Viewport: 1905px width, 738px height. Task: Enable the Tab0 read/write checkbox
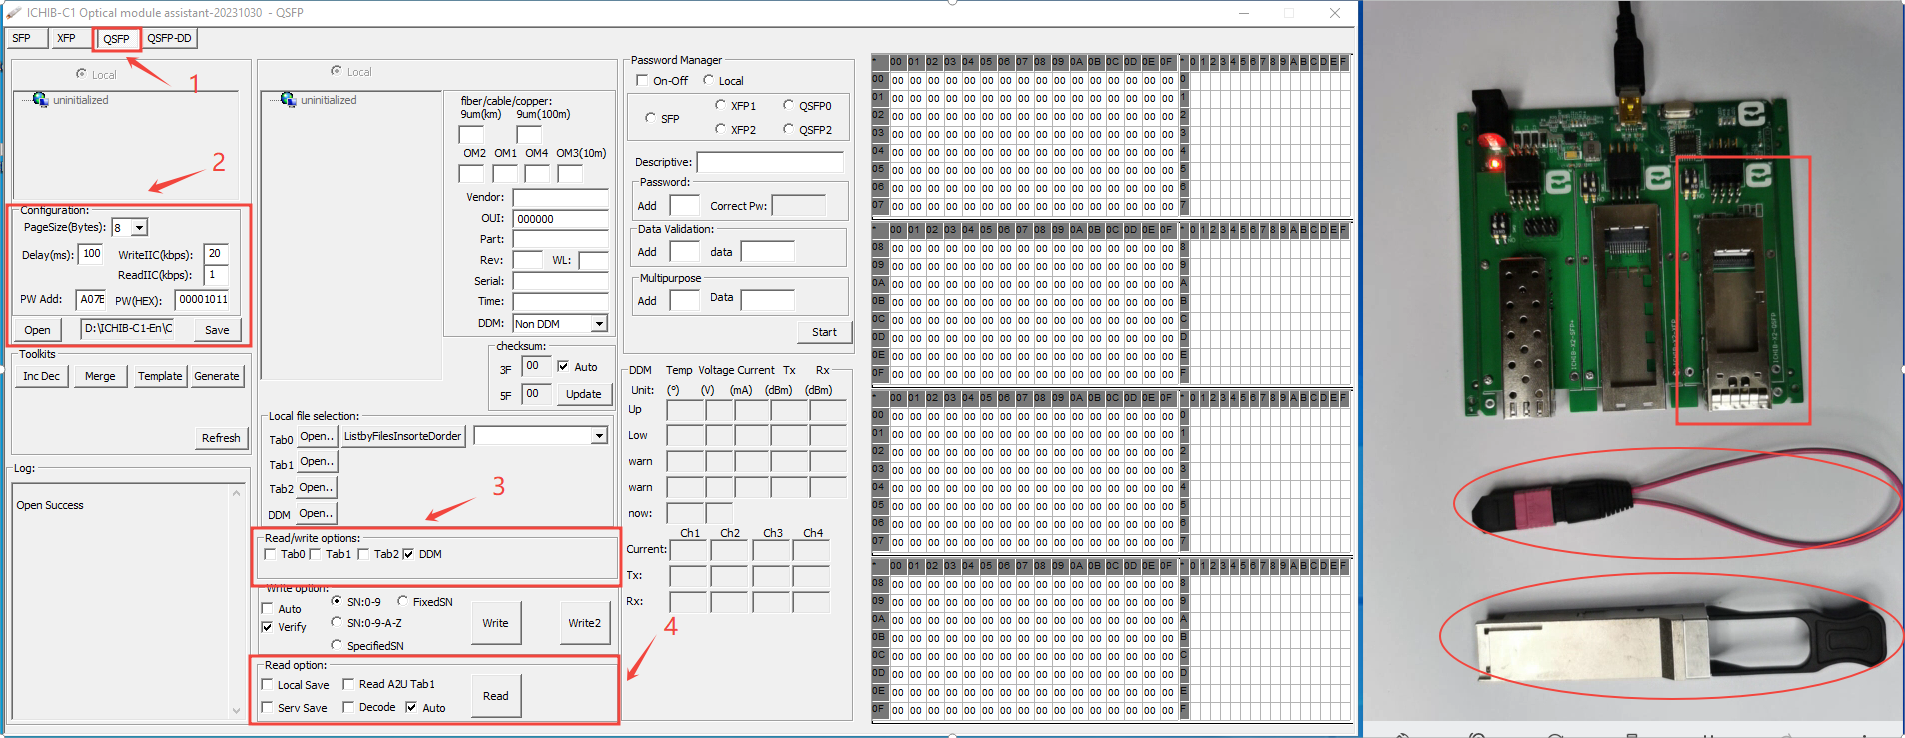pos(271,554)
